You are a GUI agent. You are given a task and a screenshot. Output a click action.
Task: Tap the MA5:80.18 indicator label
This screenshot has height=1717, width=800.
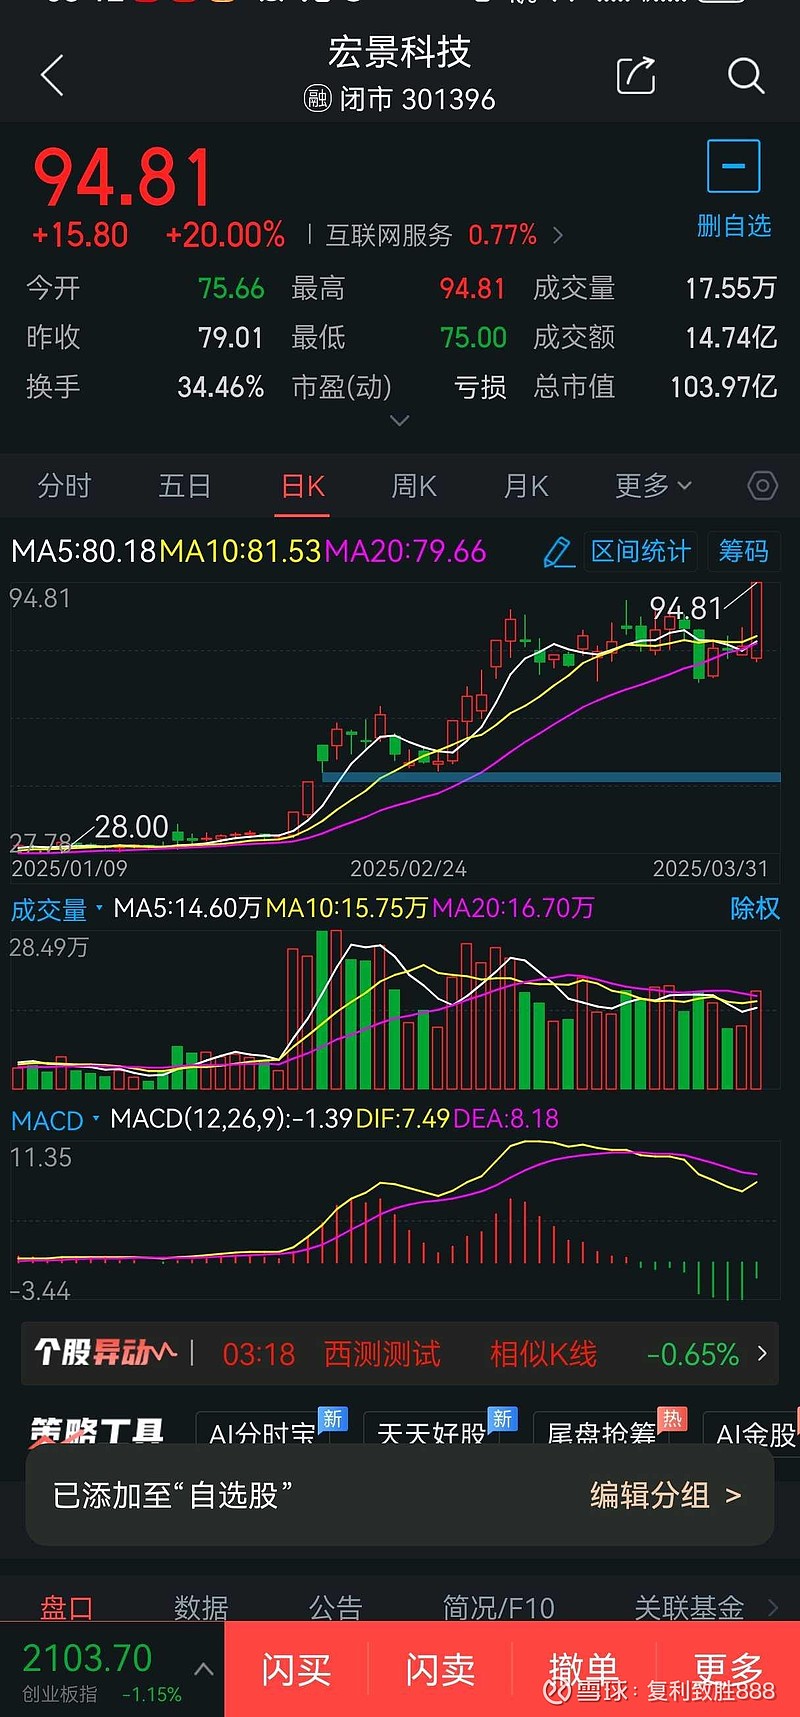point(84,551)
